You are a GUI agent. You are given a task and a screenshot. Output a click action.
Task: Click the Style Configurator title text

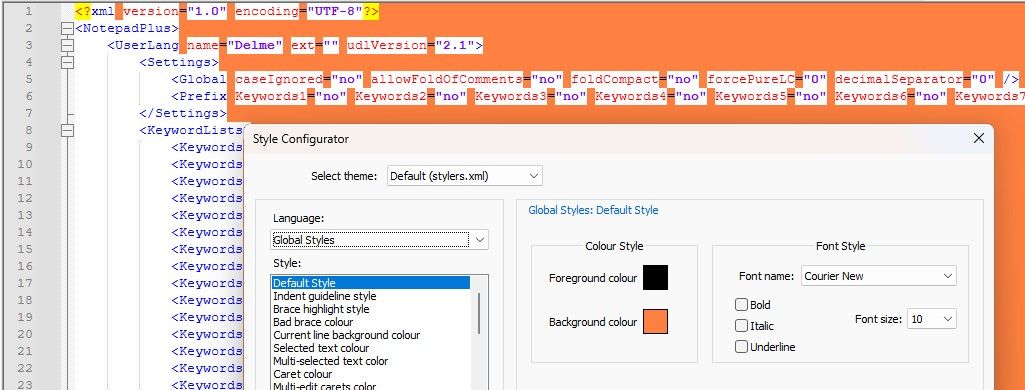[301, 139]
